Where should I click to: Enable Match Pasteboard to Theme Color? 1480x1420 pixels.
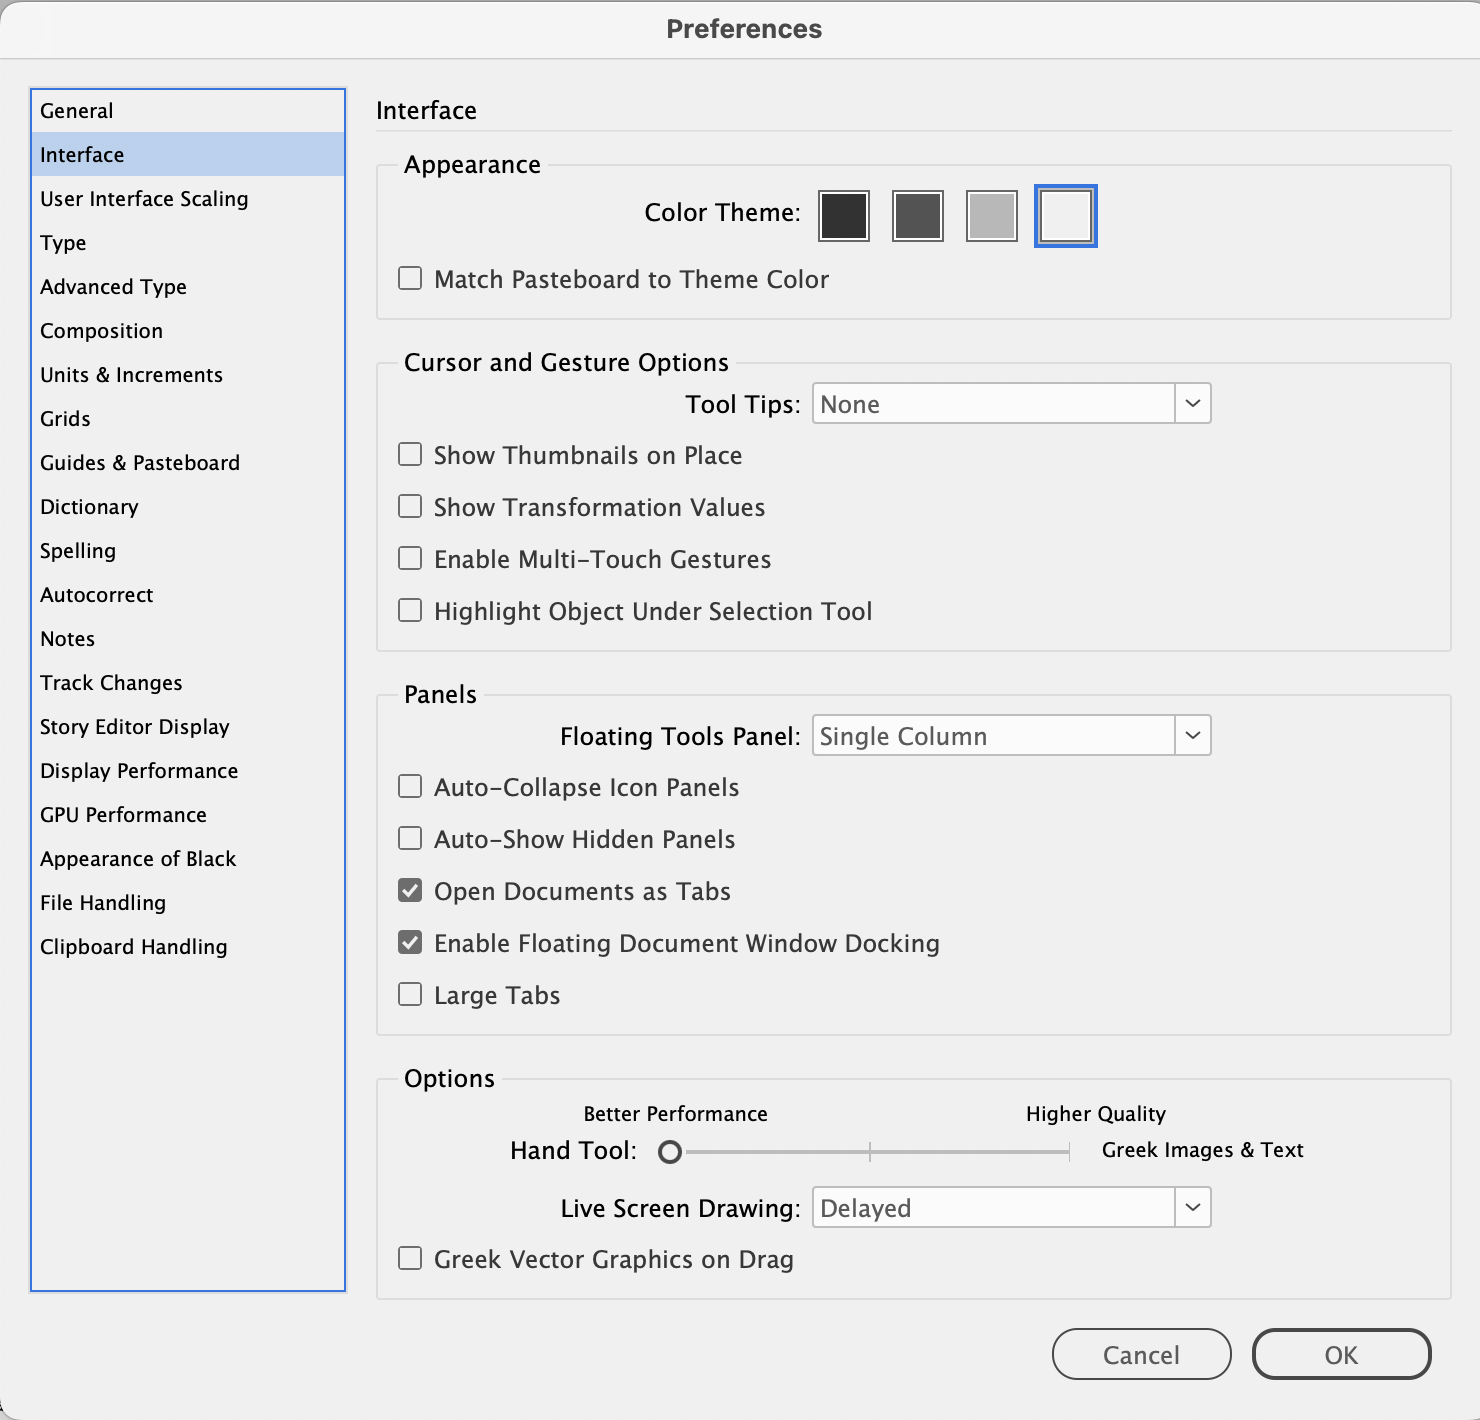tap(410, 278)
